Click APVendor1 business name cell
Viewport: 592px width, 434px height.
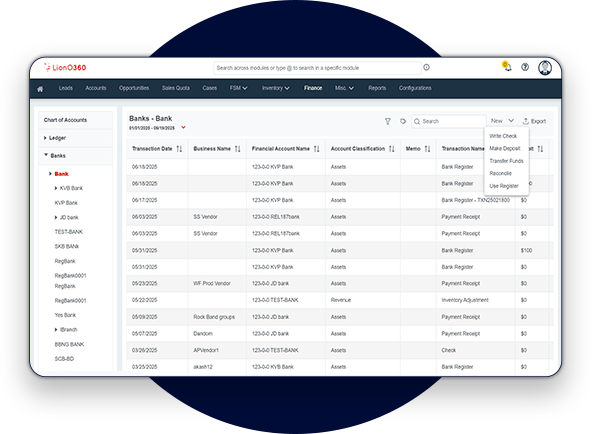click(206, 350)
